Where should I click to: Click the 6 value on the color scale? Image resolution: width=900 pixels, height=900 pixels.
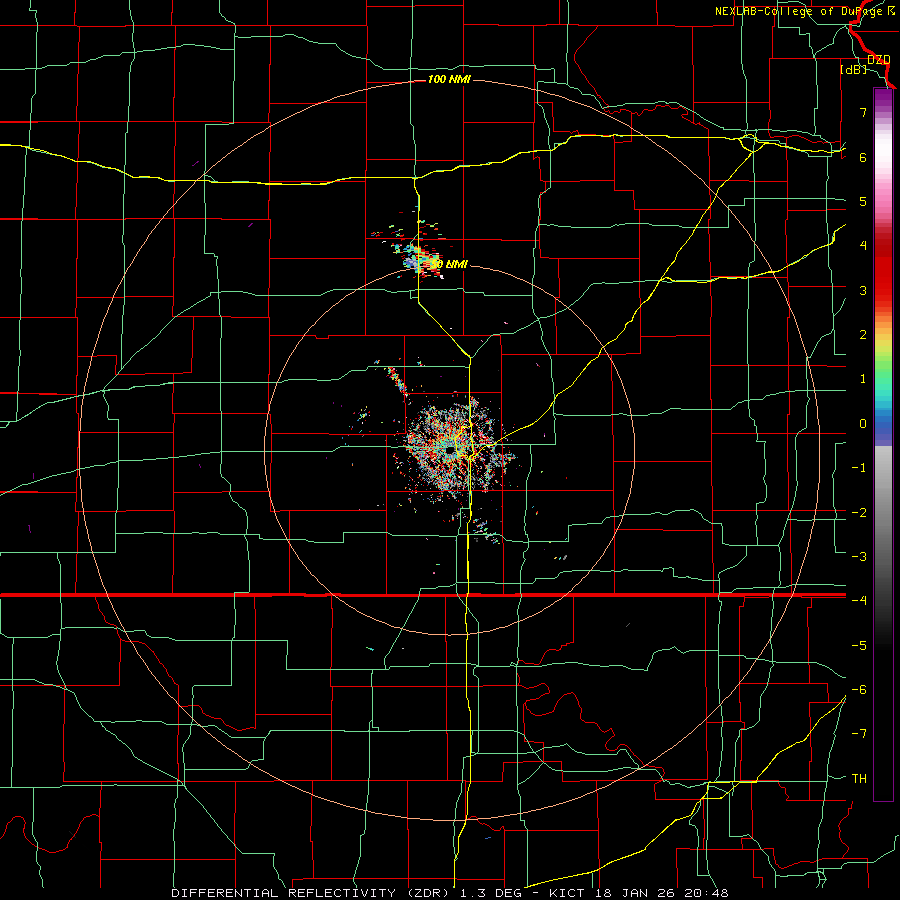tap(863, 157)
